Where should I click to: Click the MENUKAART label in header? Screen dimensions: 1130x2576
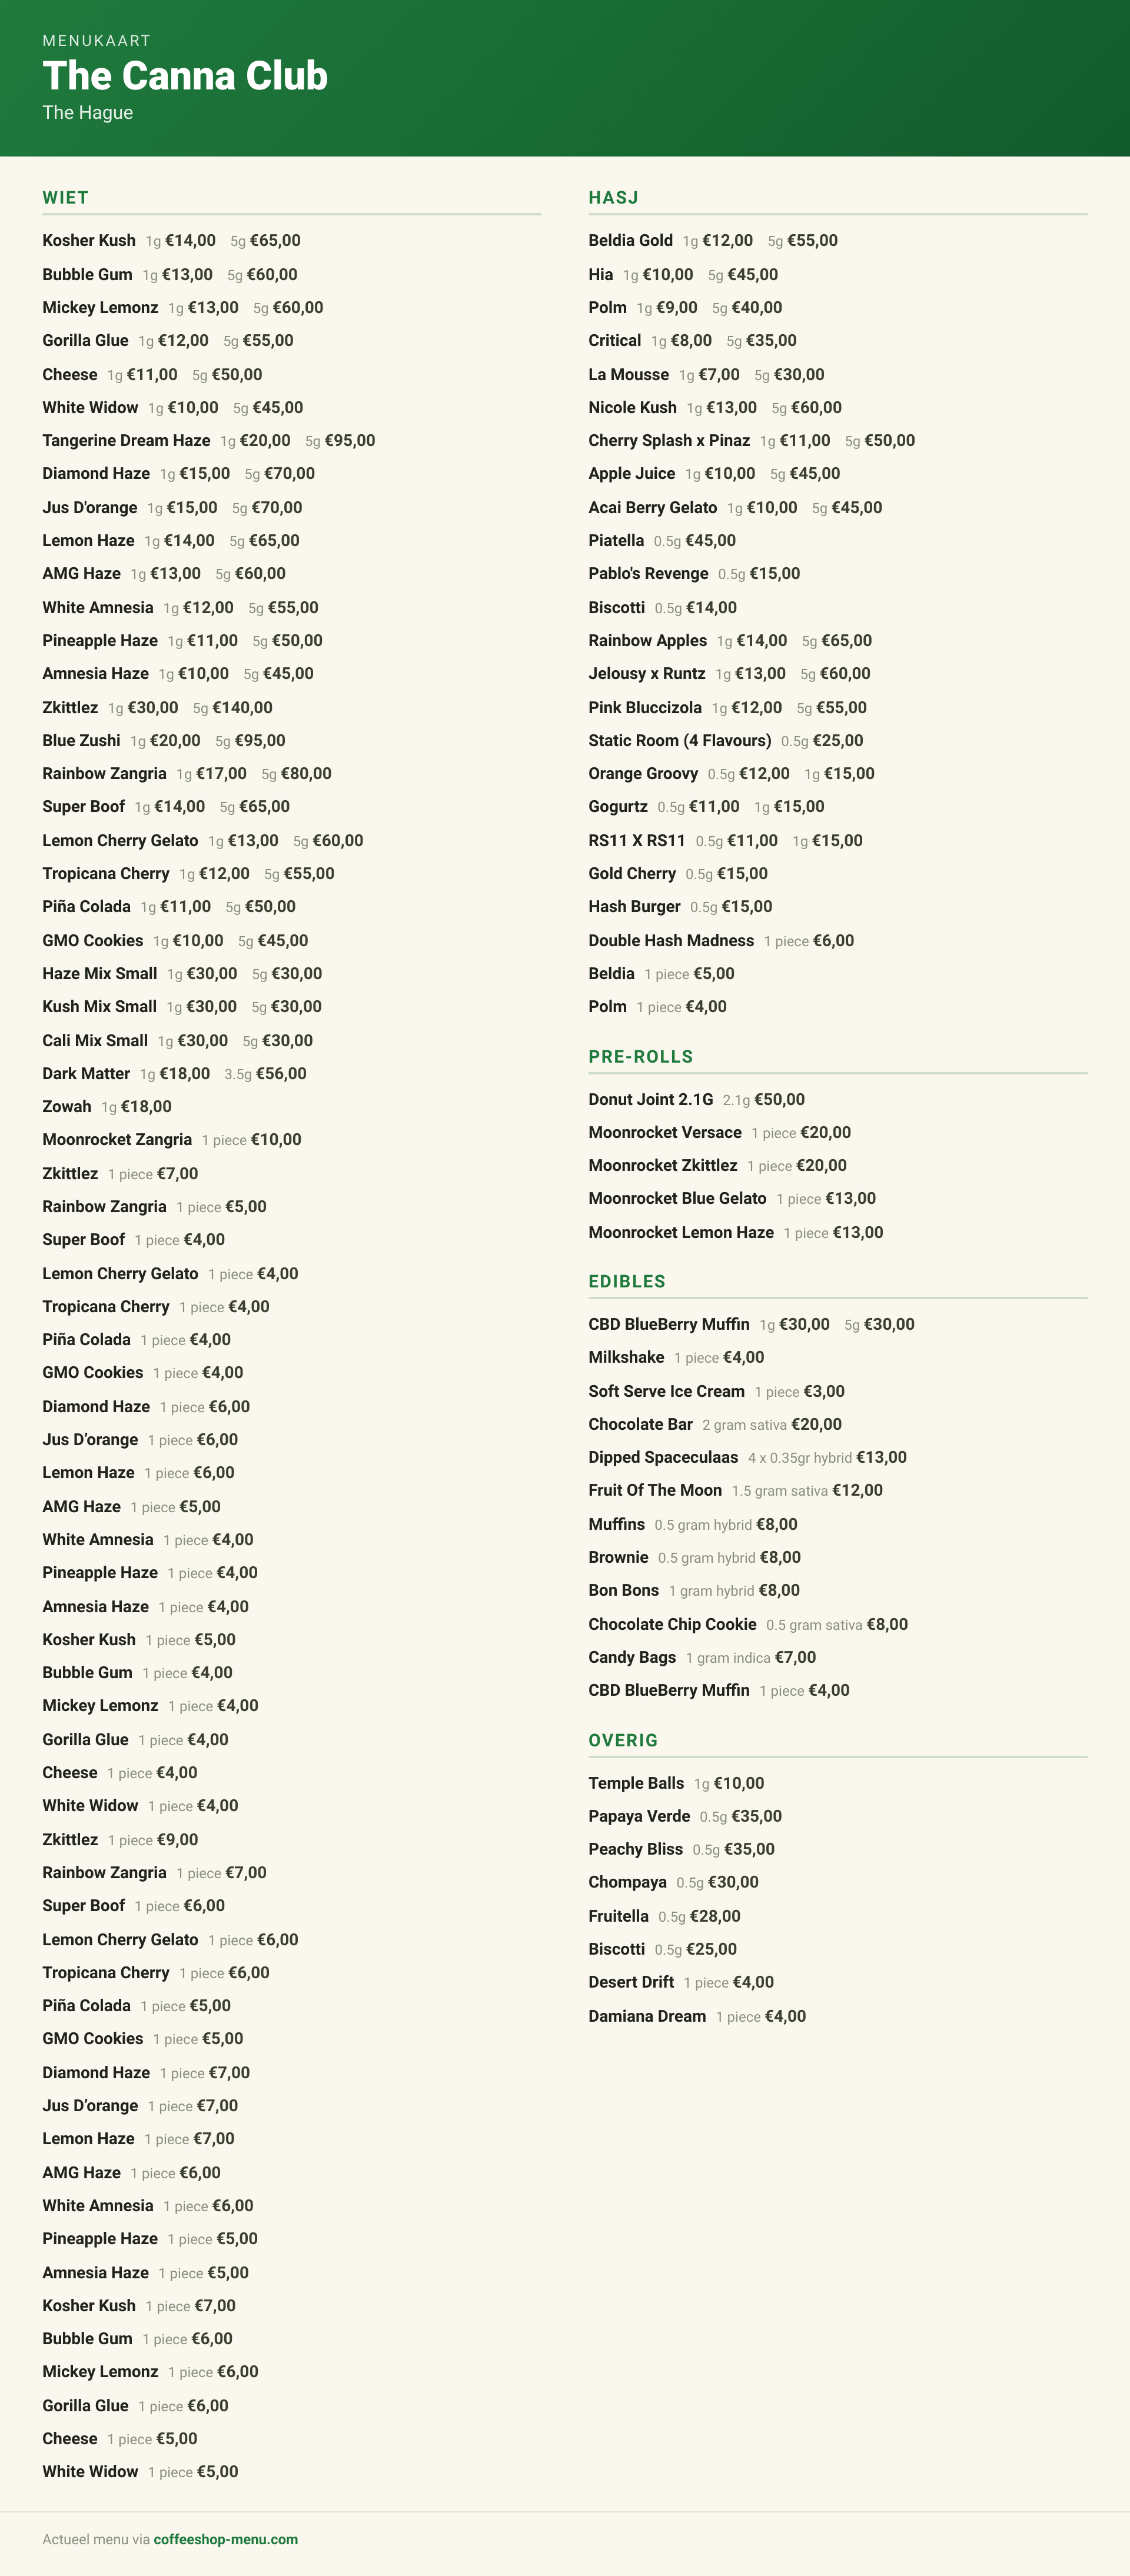click(96, 41)
